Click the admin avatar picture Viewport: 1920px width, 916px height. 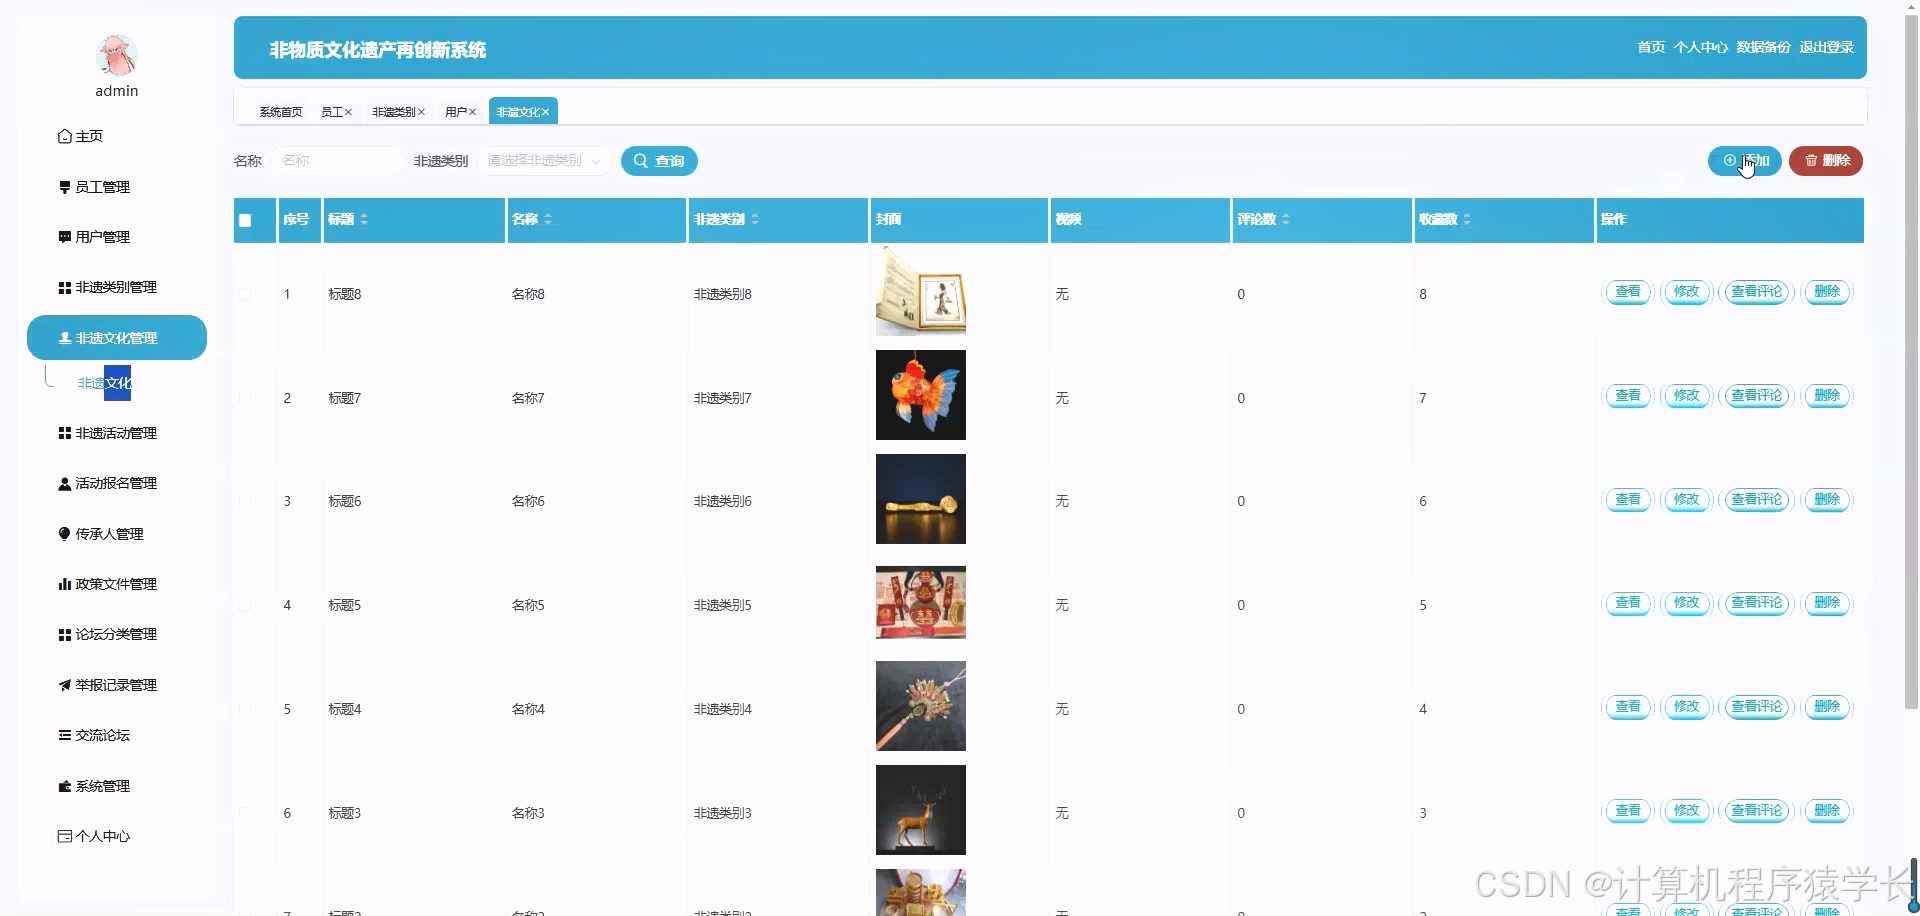point(116,55)
